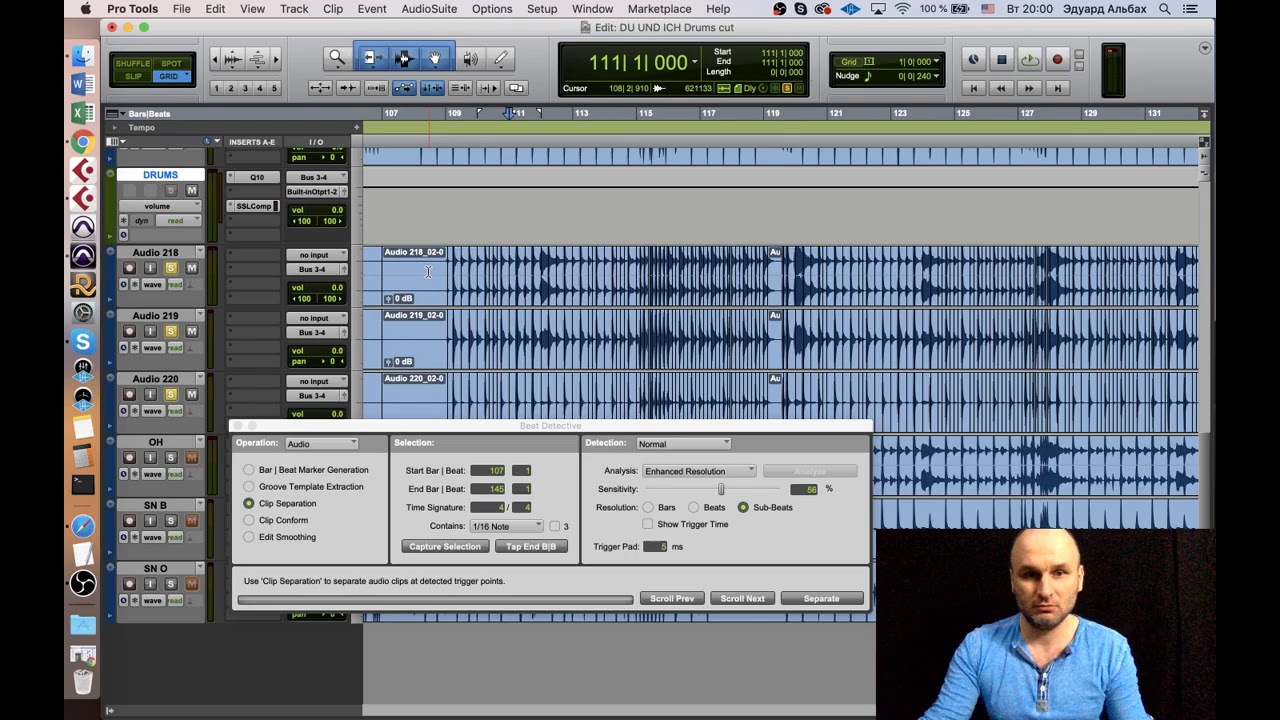Click the Tap End B|B button
Viewport: 1280px width, 720px height.
531,547
